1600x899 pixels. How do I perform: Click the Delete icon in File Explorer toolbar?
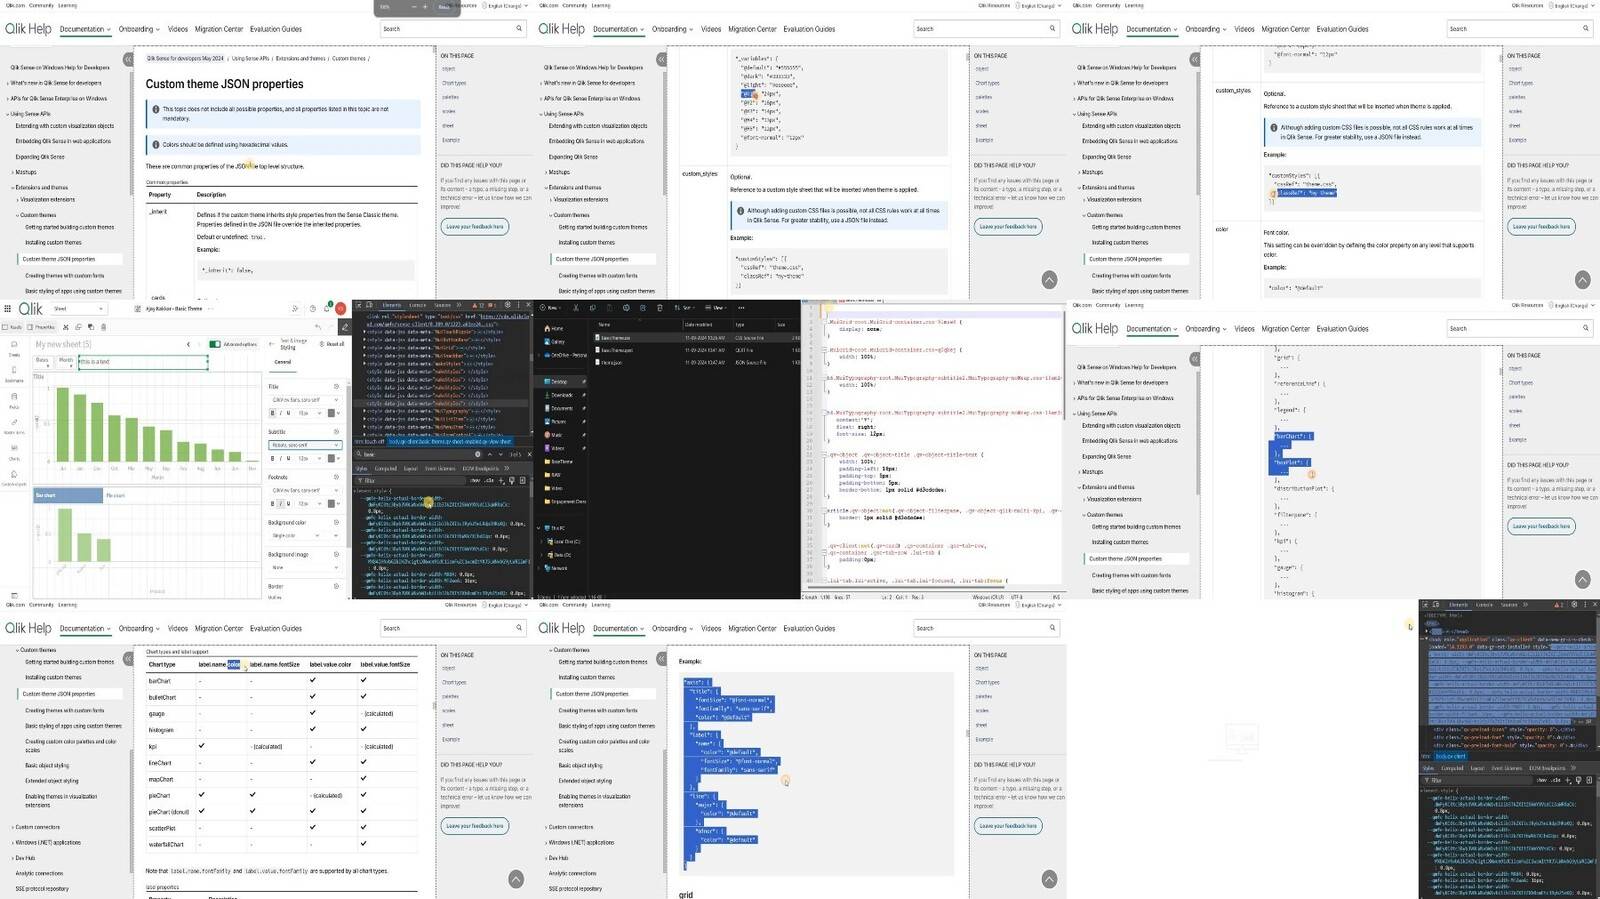point(660,307)
